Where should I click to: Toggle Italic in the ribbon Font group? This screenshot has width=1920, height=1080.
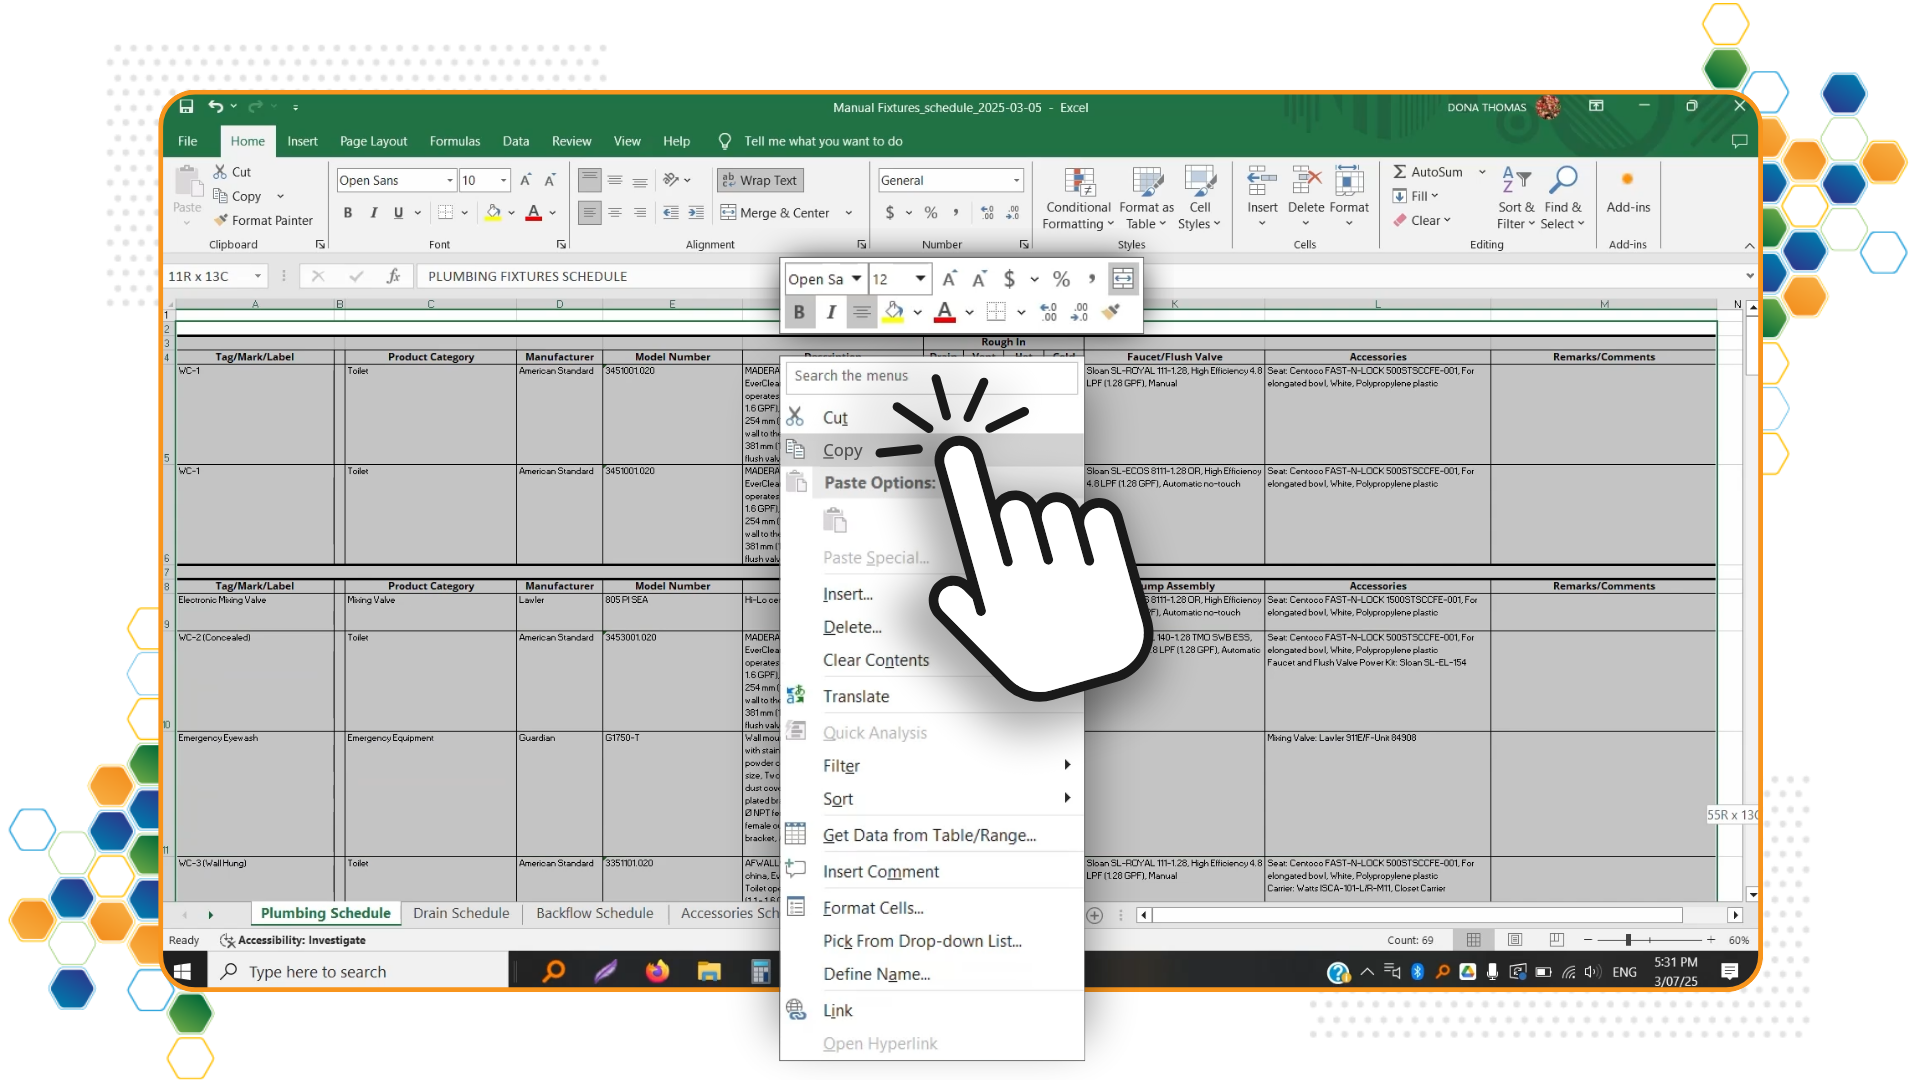(374, 213)
